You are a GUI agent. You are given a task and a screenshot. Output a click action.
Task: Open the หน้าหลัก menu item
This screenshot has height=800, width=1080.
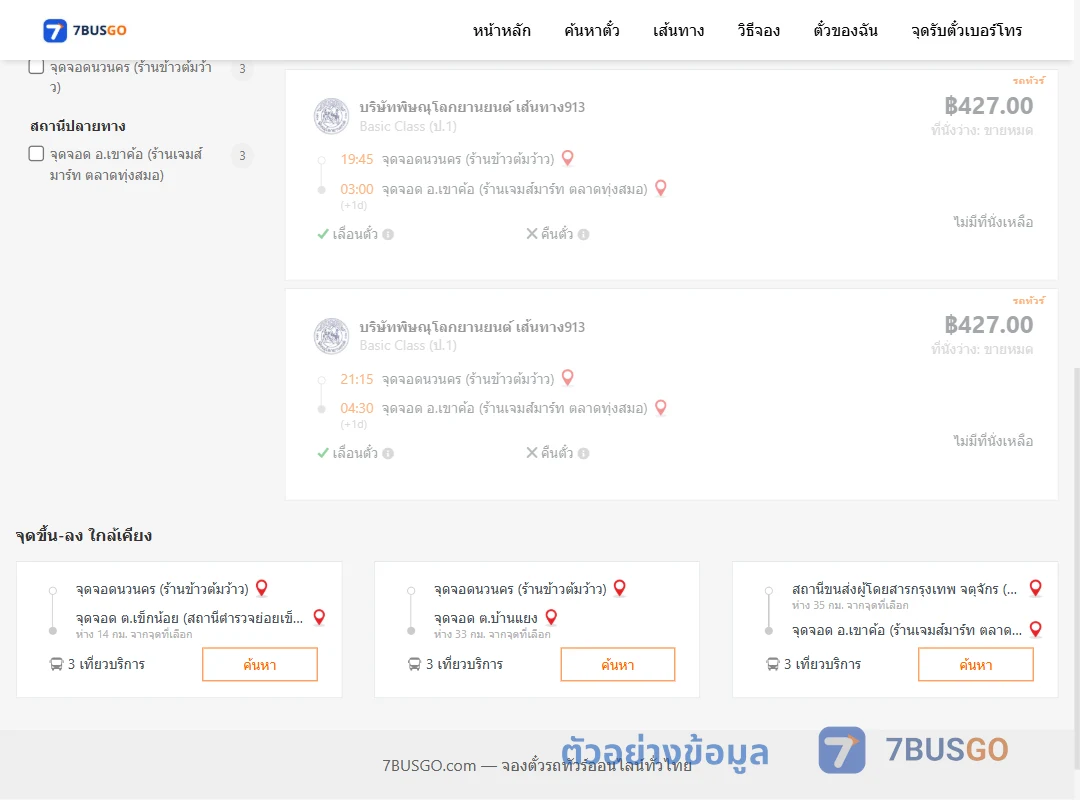click(x=501, y=30)
